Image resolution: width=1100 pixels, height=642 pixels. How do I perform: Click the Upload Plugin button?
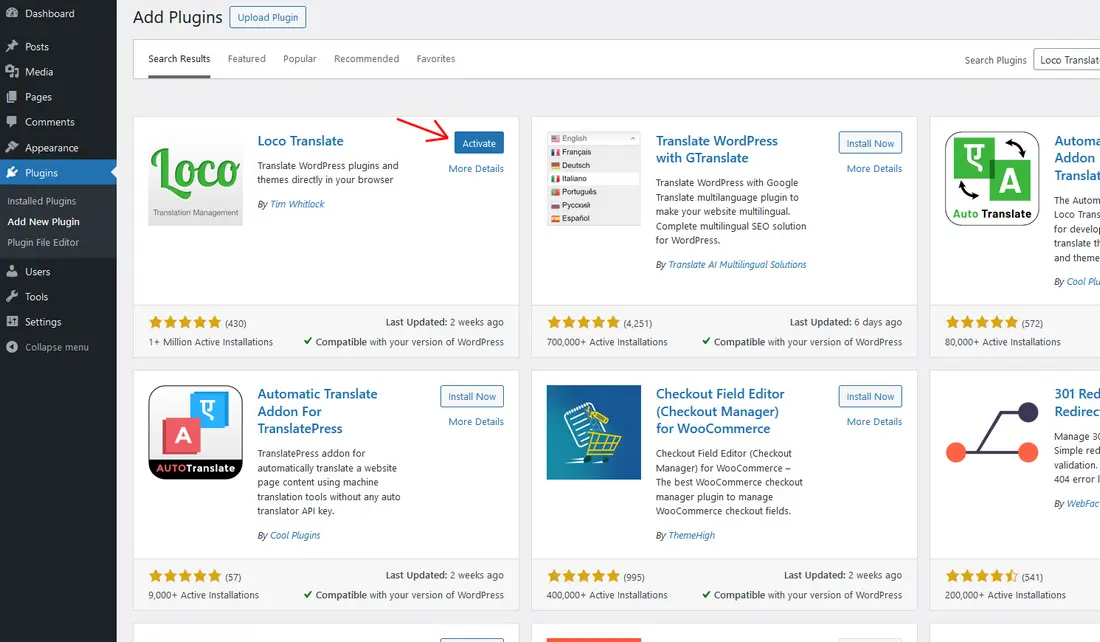tap(267, 16)
